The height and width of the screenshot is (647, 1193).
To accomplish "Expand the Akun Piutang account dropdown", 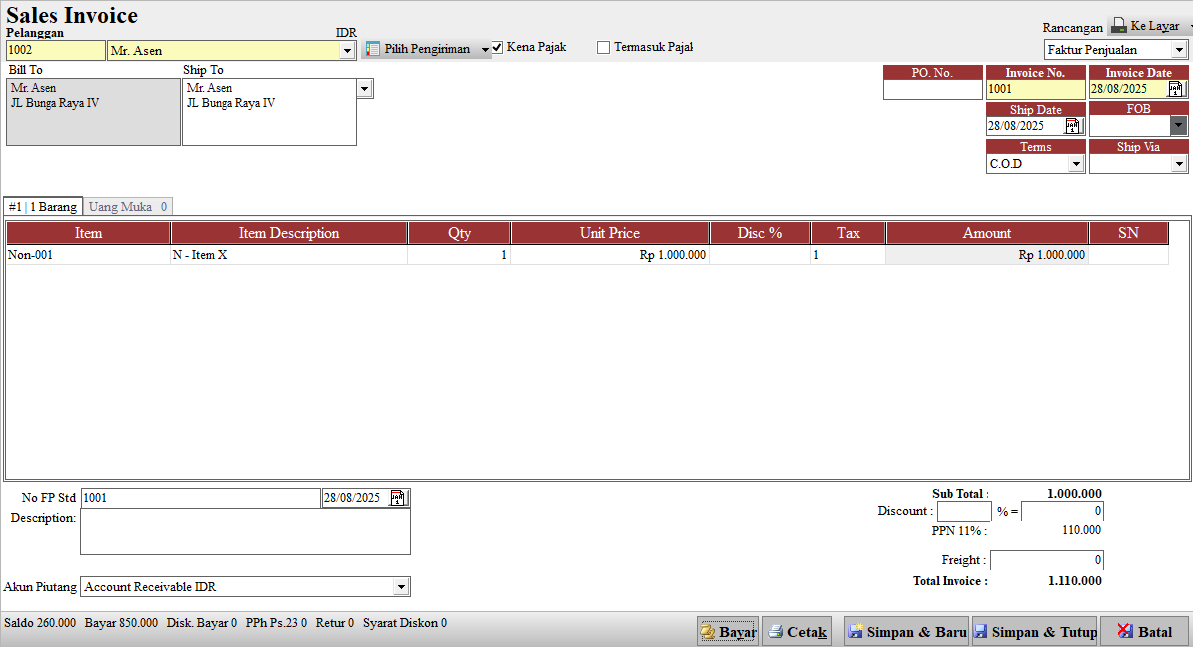I will (401, 587).
